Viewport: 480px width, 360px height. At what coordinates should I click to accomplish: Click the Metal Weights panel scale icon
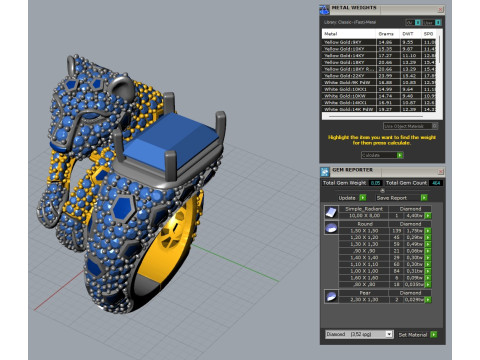click(x=324, y=10)
